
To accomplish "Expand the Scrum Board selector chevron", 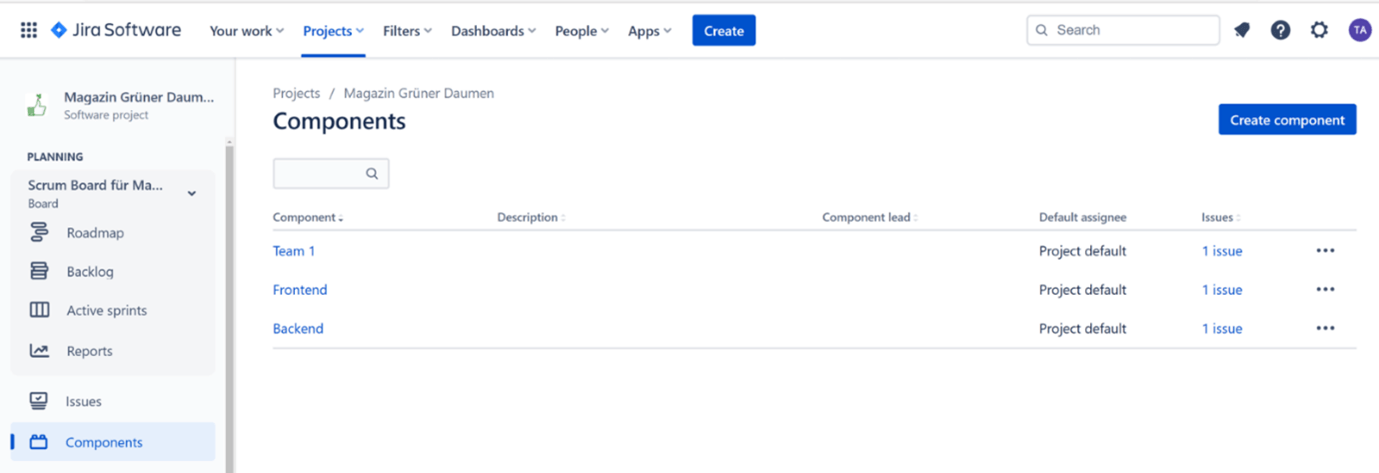I will 192,193.
